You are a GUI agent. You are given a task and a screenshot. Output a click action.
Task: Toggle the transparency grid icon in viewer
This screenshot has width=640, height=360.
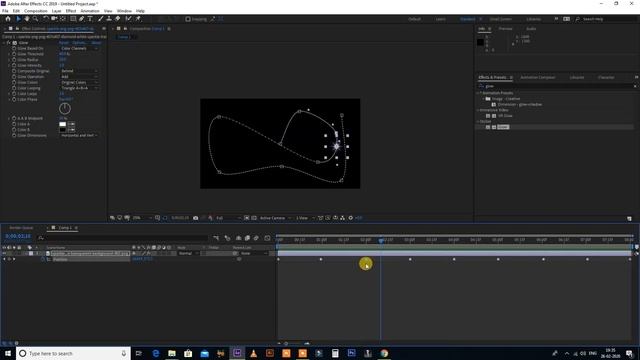coord(254,218)
